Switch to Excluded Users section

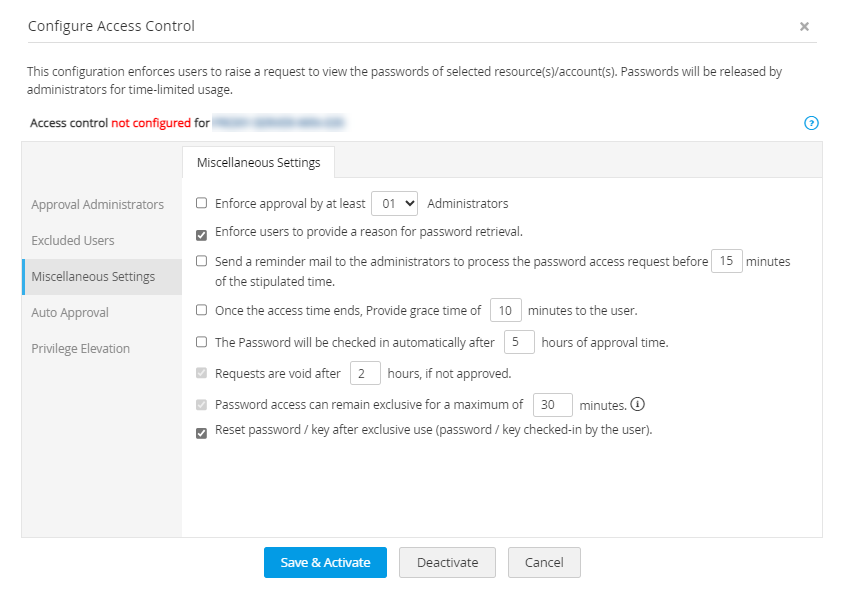pyautogui.click(x=73, y=241)
